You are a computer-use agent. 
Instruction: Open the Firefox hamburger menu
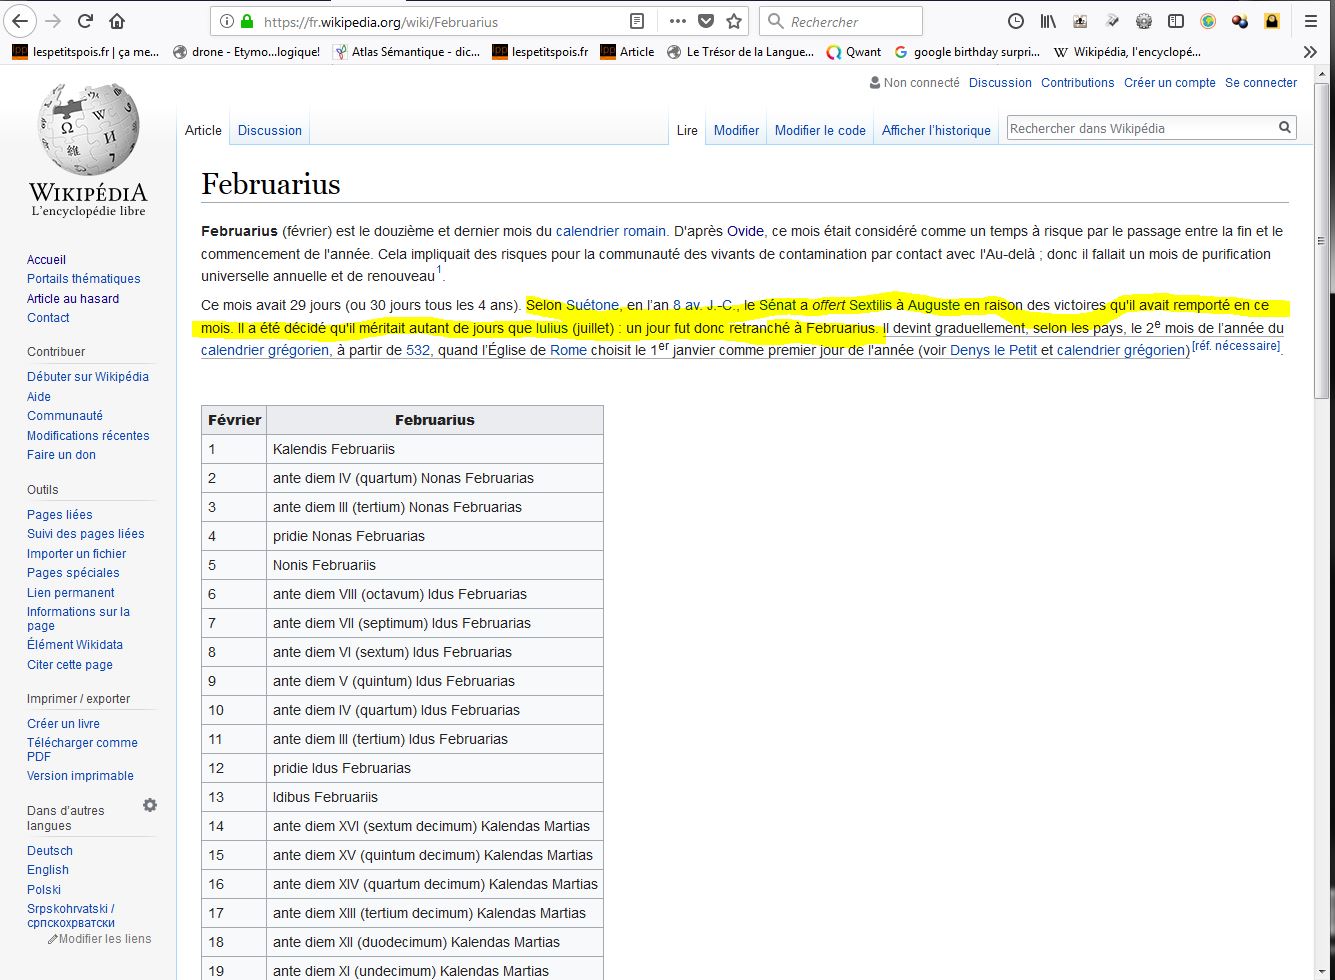[x=1311, y=21]
